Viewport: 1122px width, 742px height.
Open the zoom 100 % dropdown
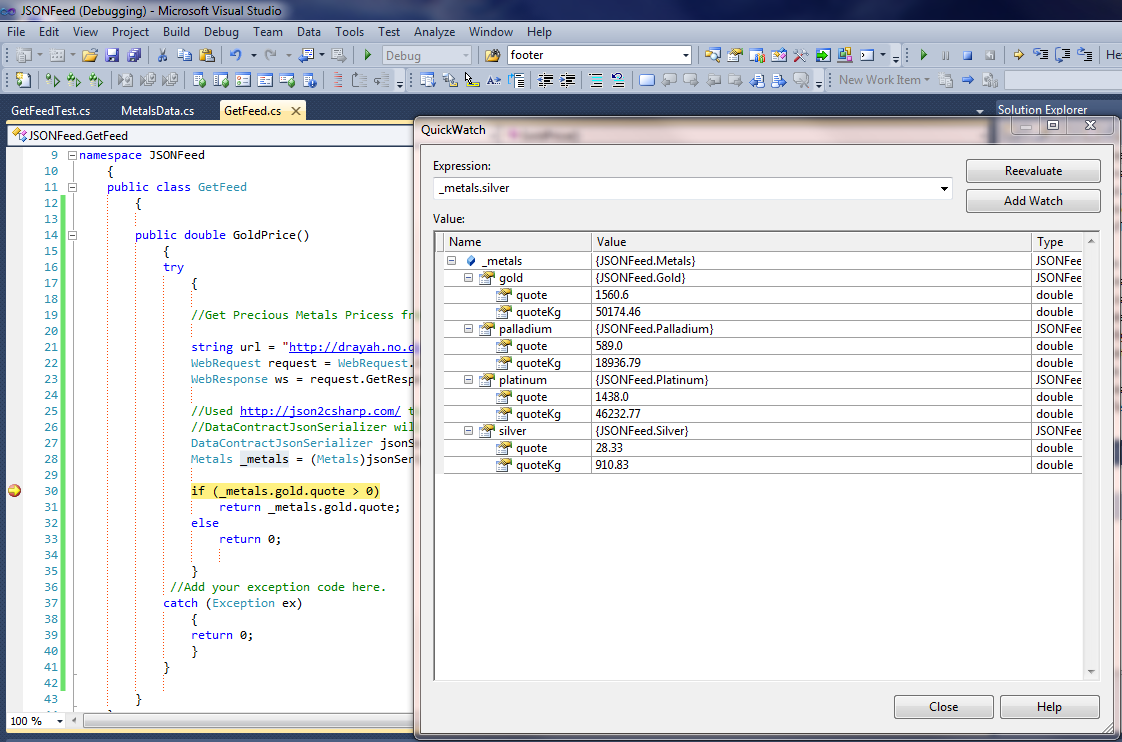point(59,721)
